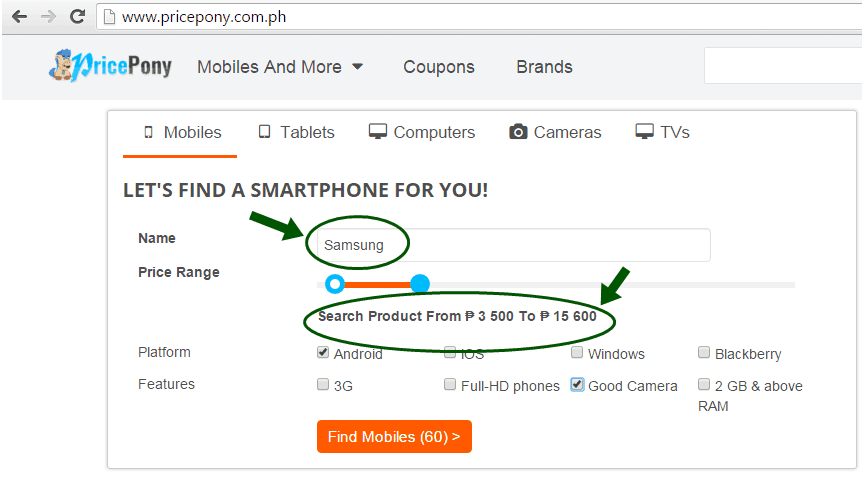Click the monitor icon beside Computers
This screenshot has height=479, width=862.
point(378,132)
